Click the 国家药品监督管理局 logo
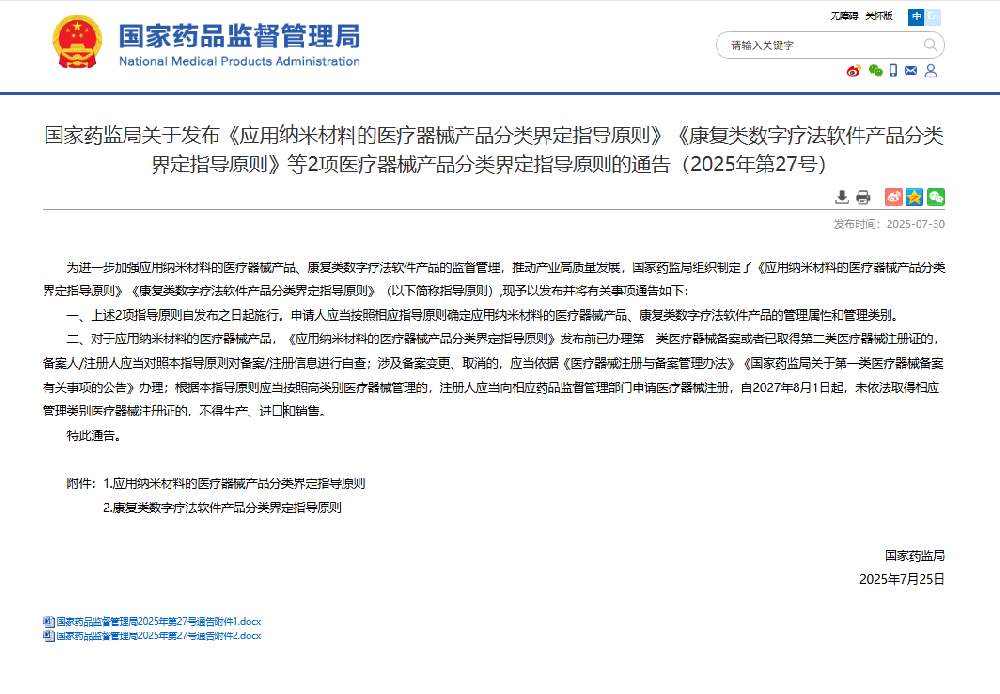 pyautogui.click(x=205, y=45)
